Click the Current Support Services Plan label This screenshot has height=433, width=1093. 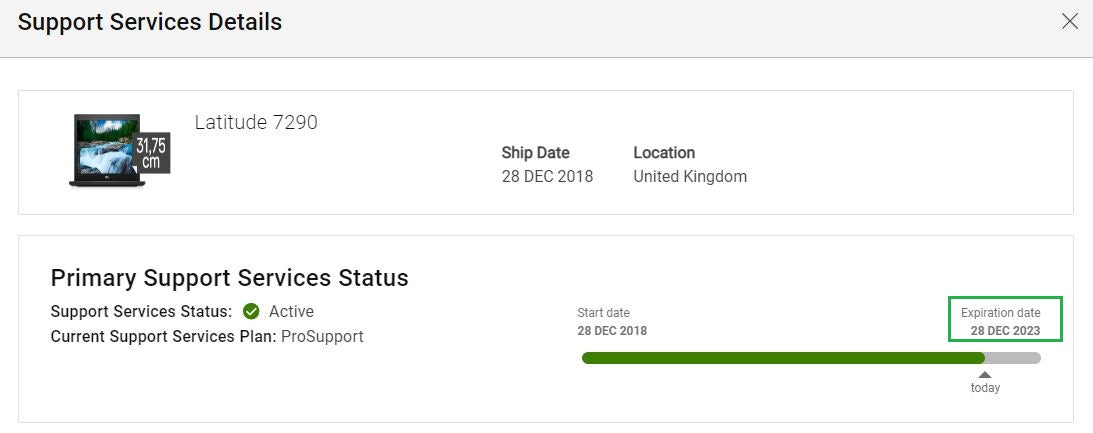point(164,337)
